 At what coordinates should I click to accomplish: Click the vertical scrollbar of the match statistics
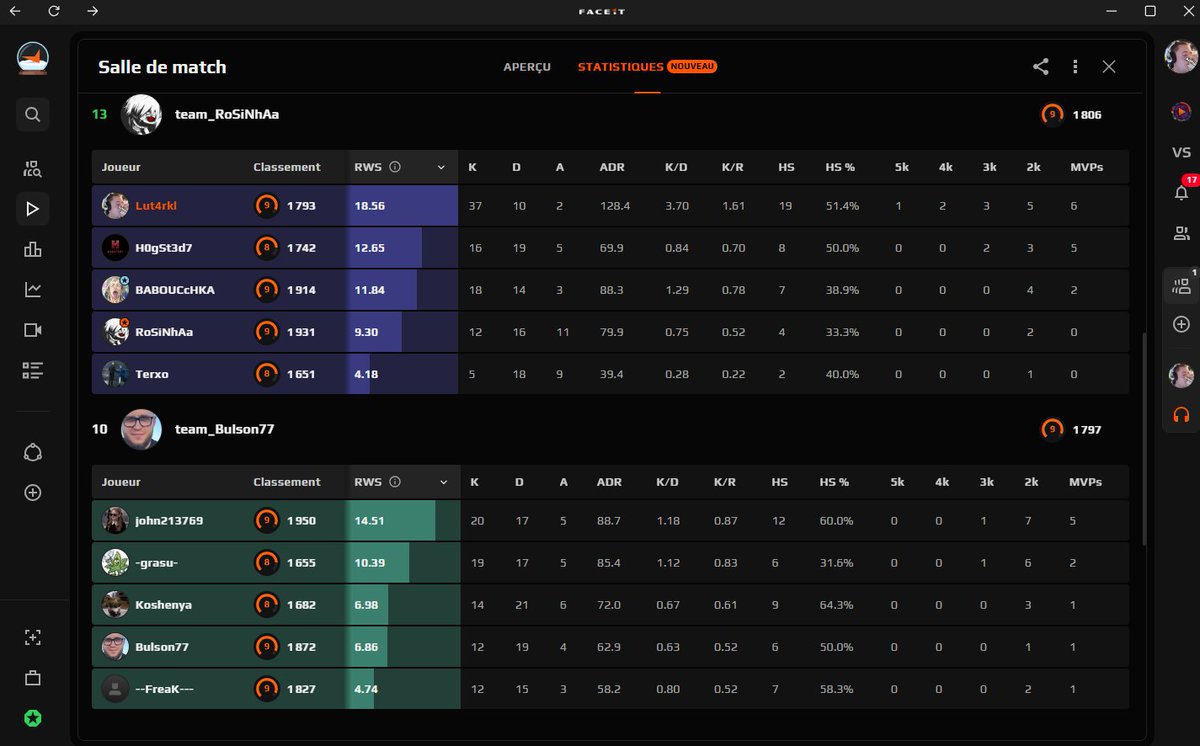[x=1144, y=440]
